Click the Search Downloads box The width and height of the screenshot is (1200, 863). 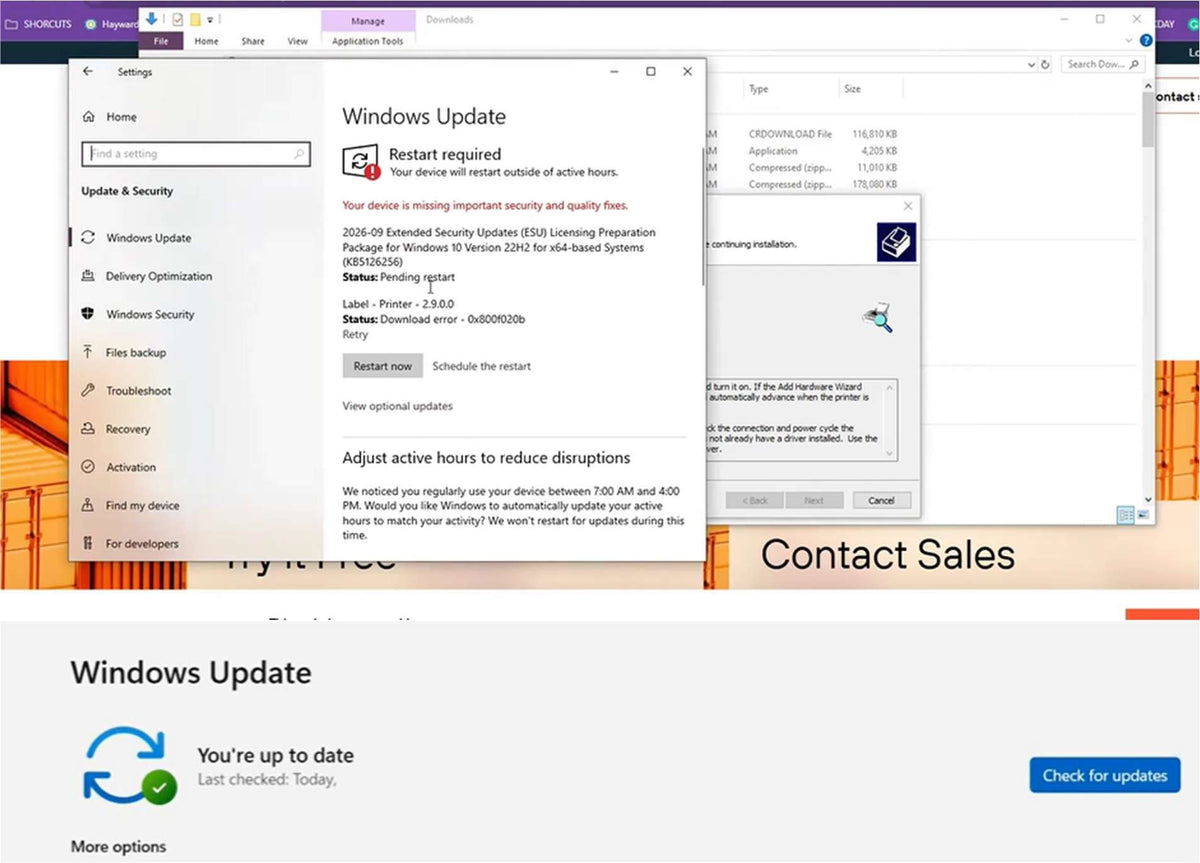tap(1102, 64)
